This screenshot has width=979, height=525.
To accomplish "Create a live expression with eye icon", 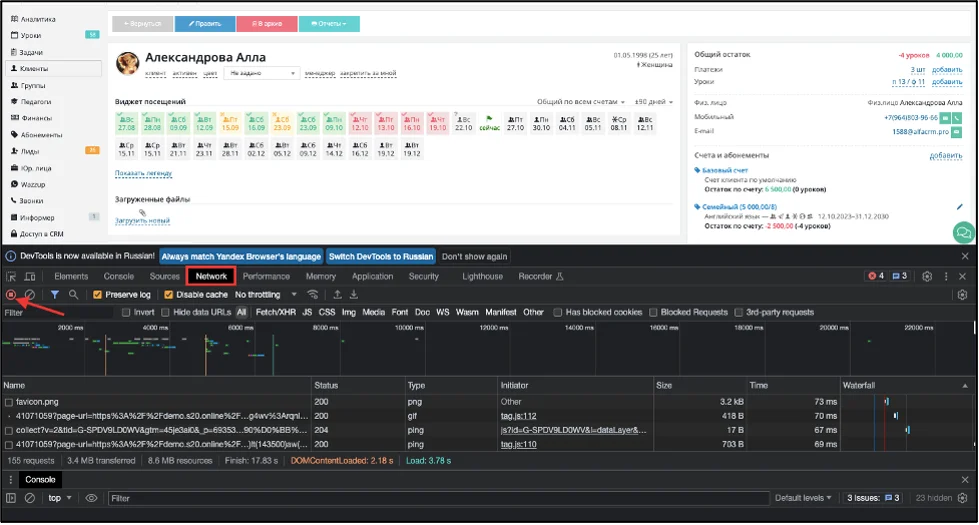I will coord(91,498).
